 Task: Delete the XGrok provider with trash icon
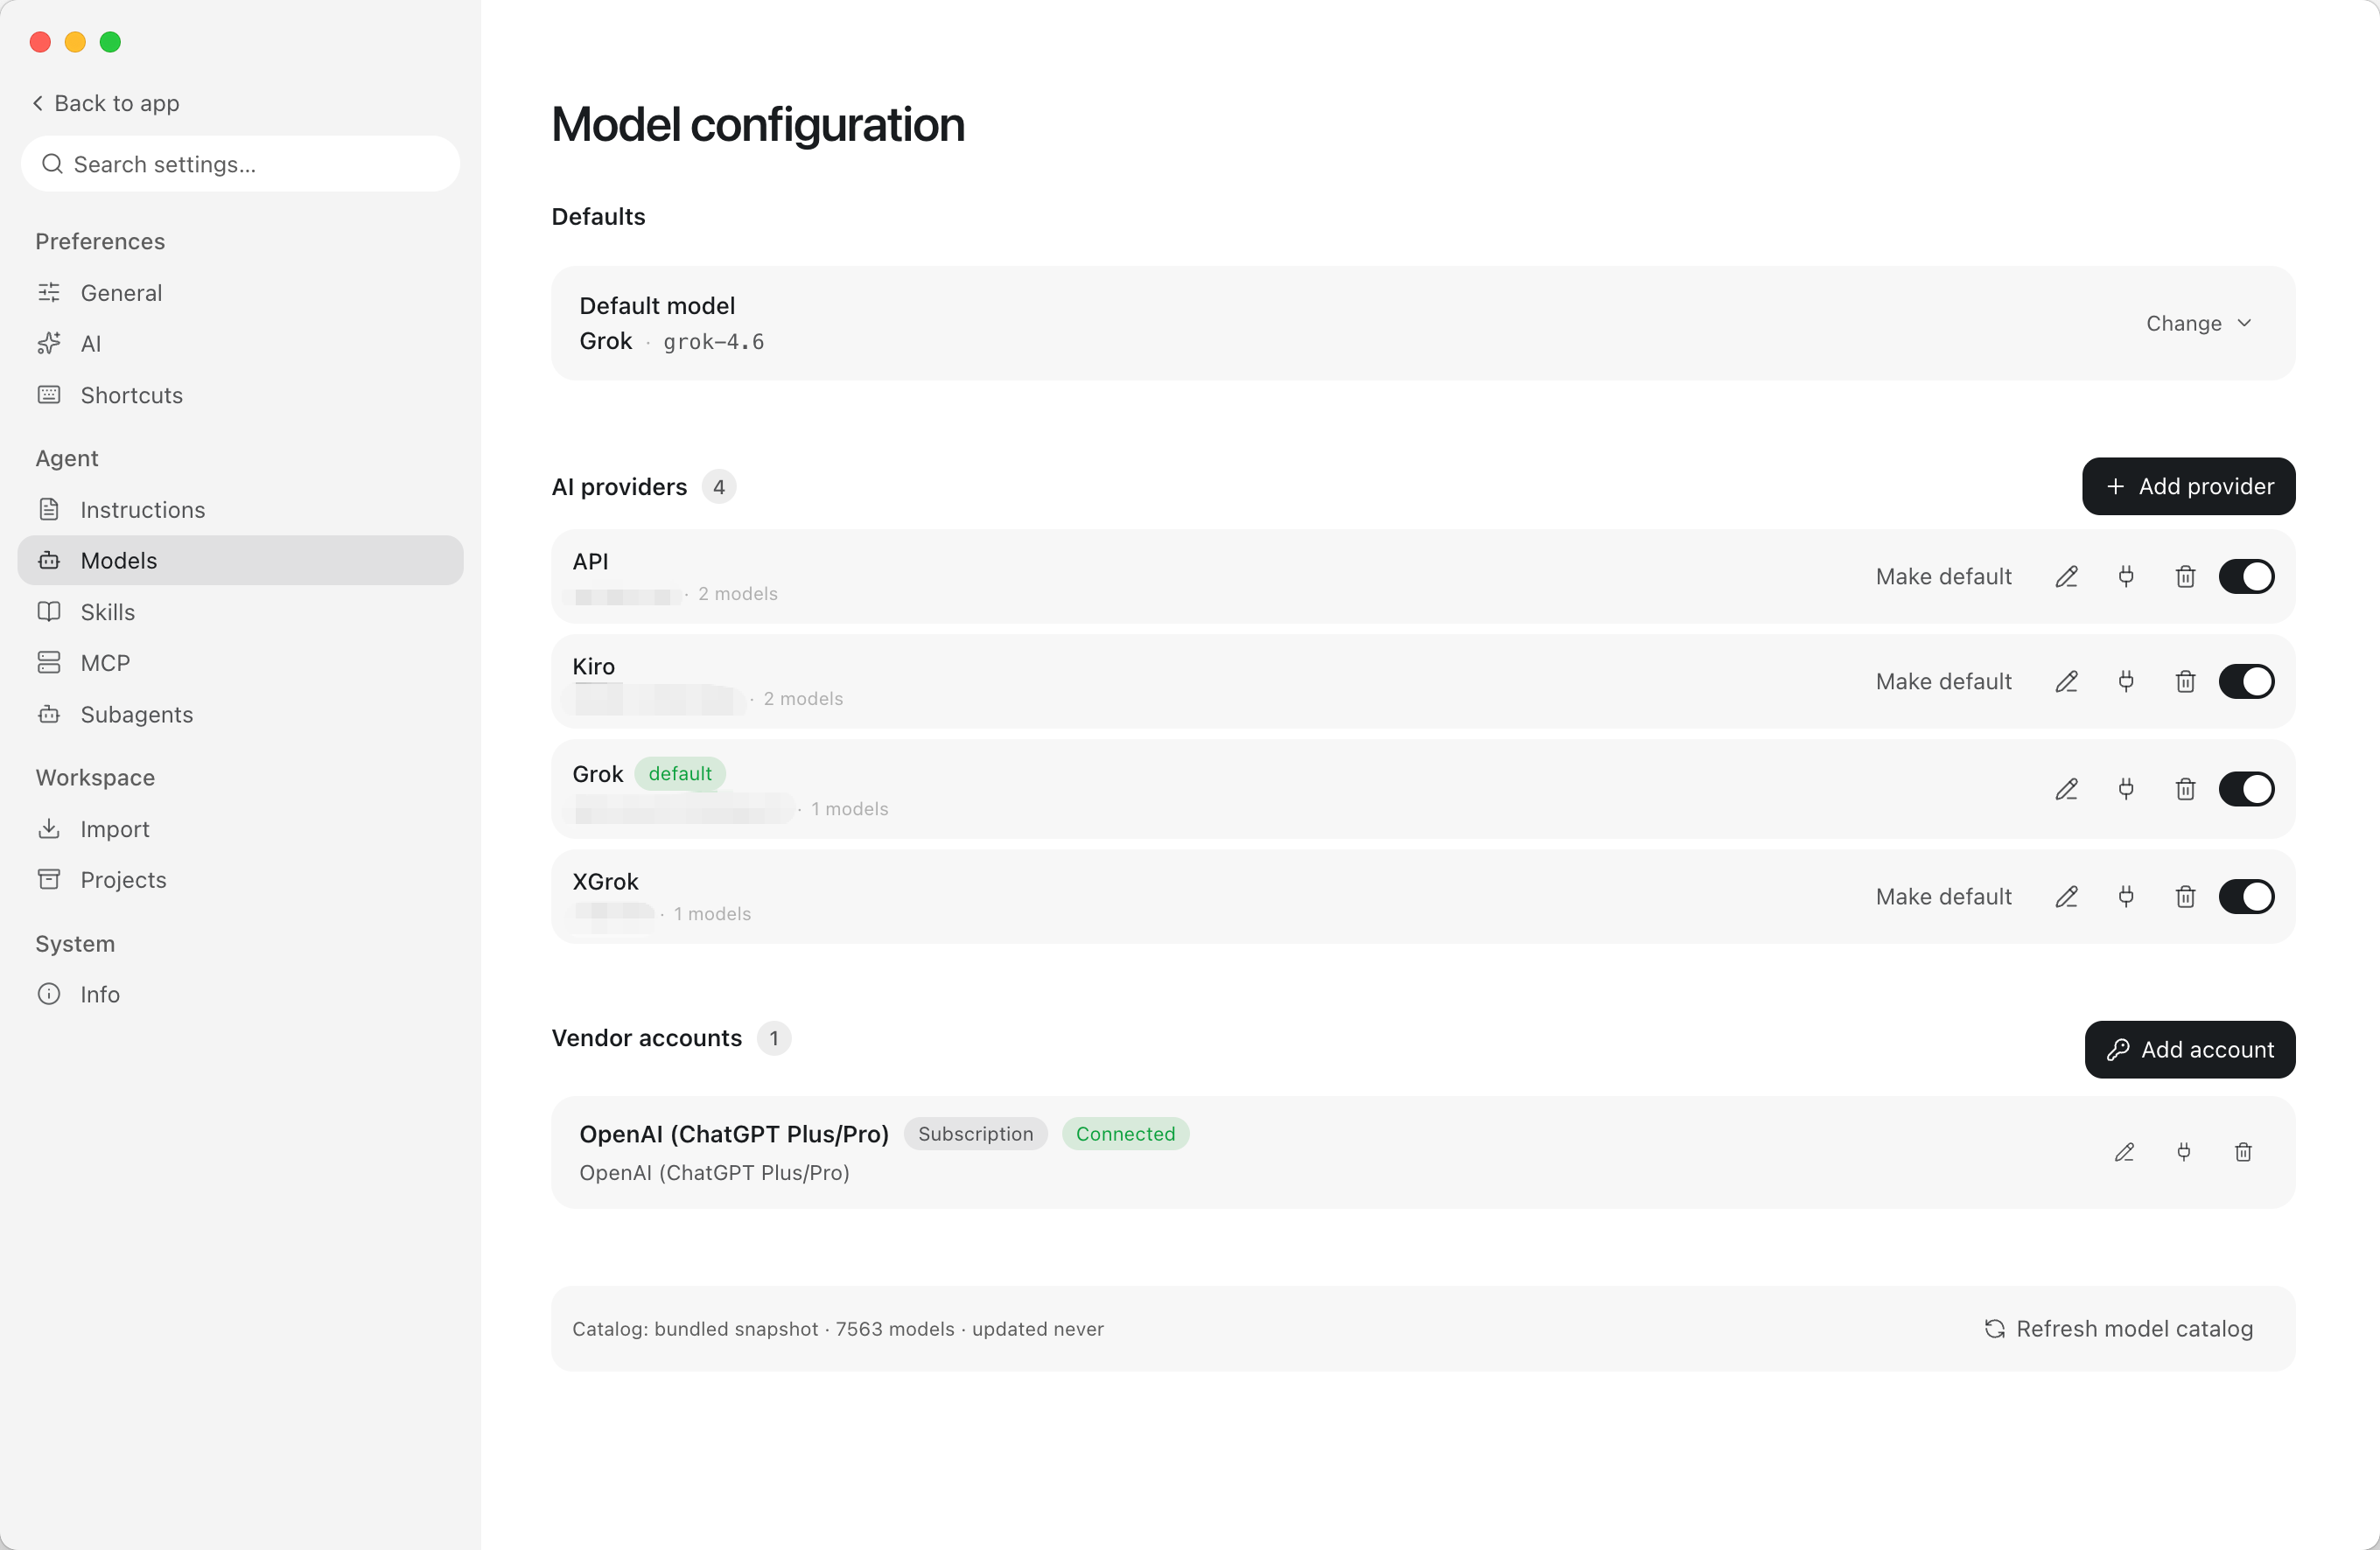click(2185, 897)
